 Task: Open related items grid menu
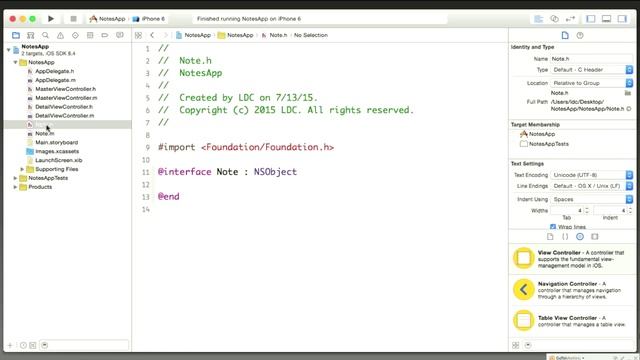coord(138,36)
